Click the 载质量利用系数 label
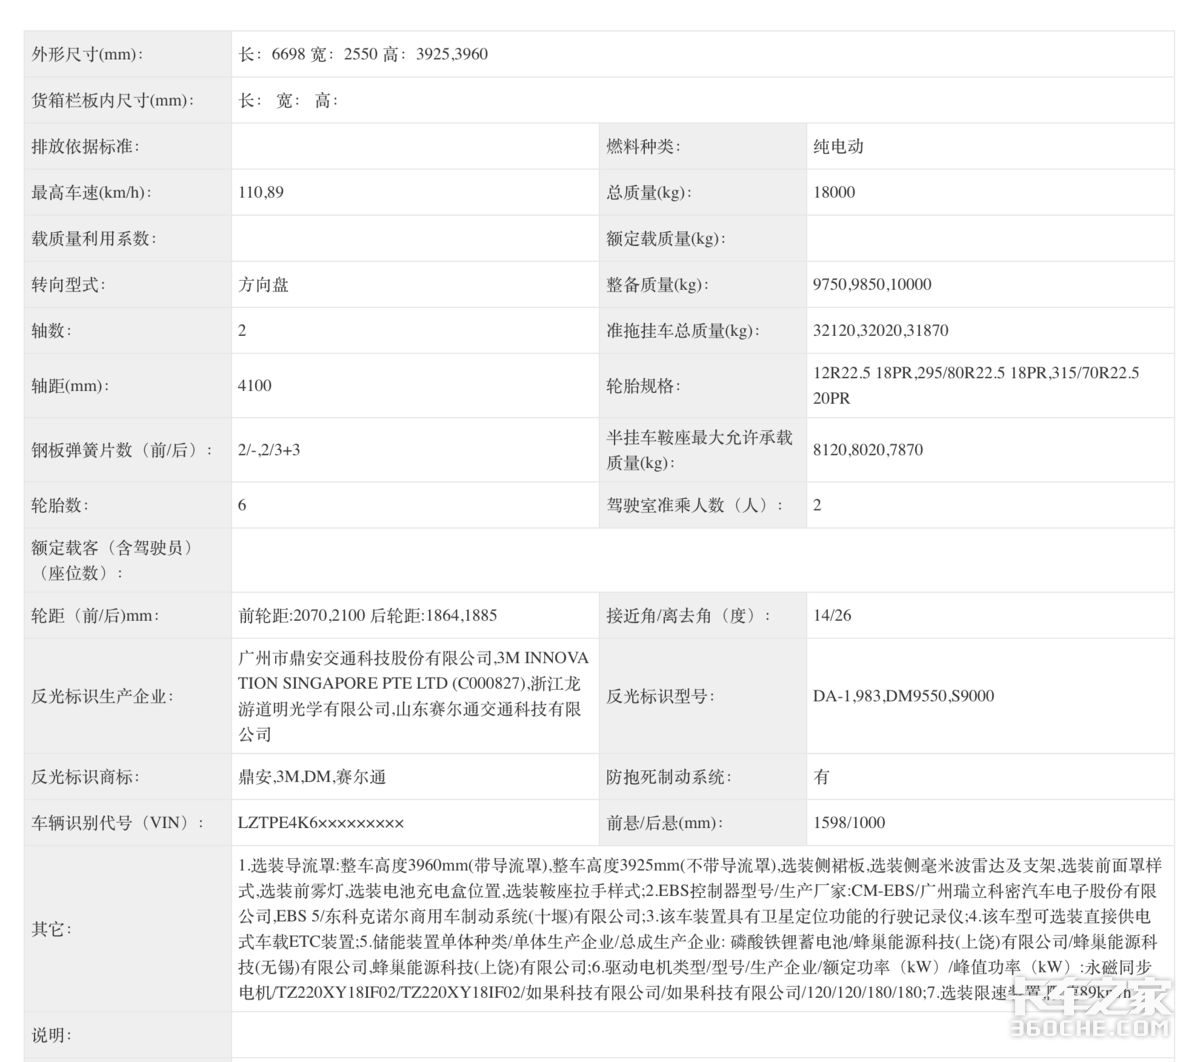The width and height of the screenshot is (1200, 1062). [94, 238]
